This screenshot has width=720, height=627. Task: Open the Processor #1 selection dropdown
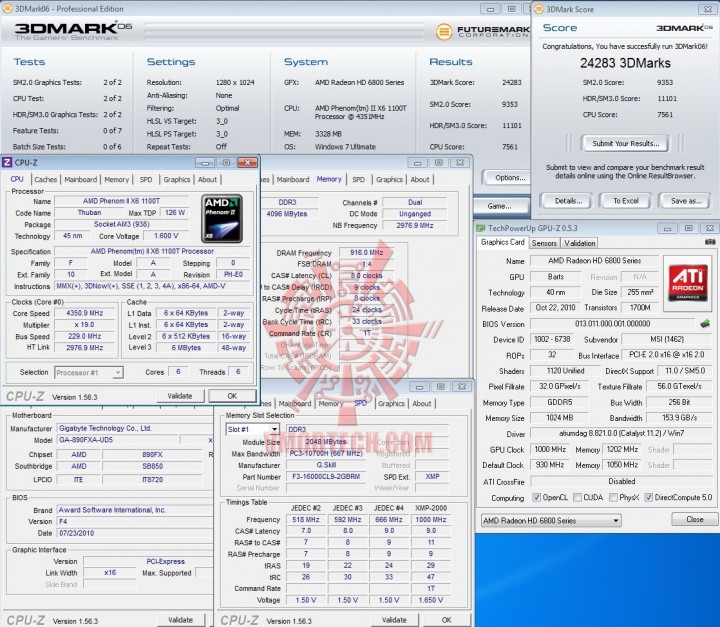pyautogui.click(x=89, y=373)
